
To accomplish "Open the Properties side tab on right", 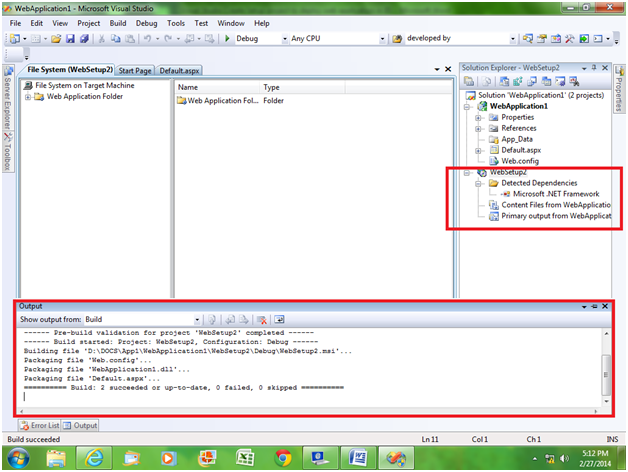I will click(x=619, y=89).
